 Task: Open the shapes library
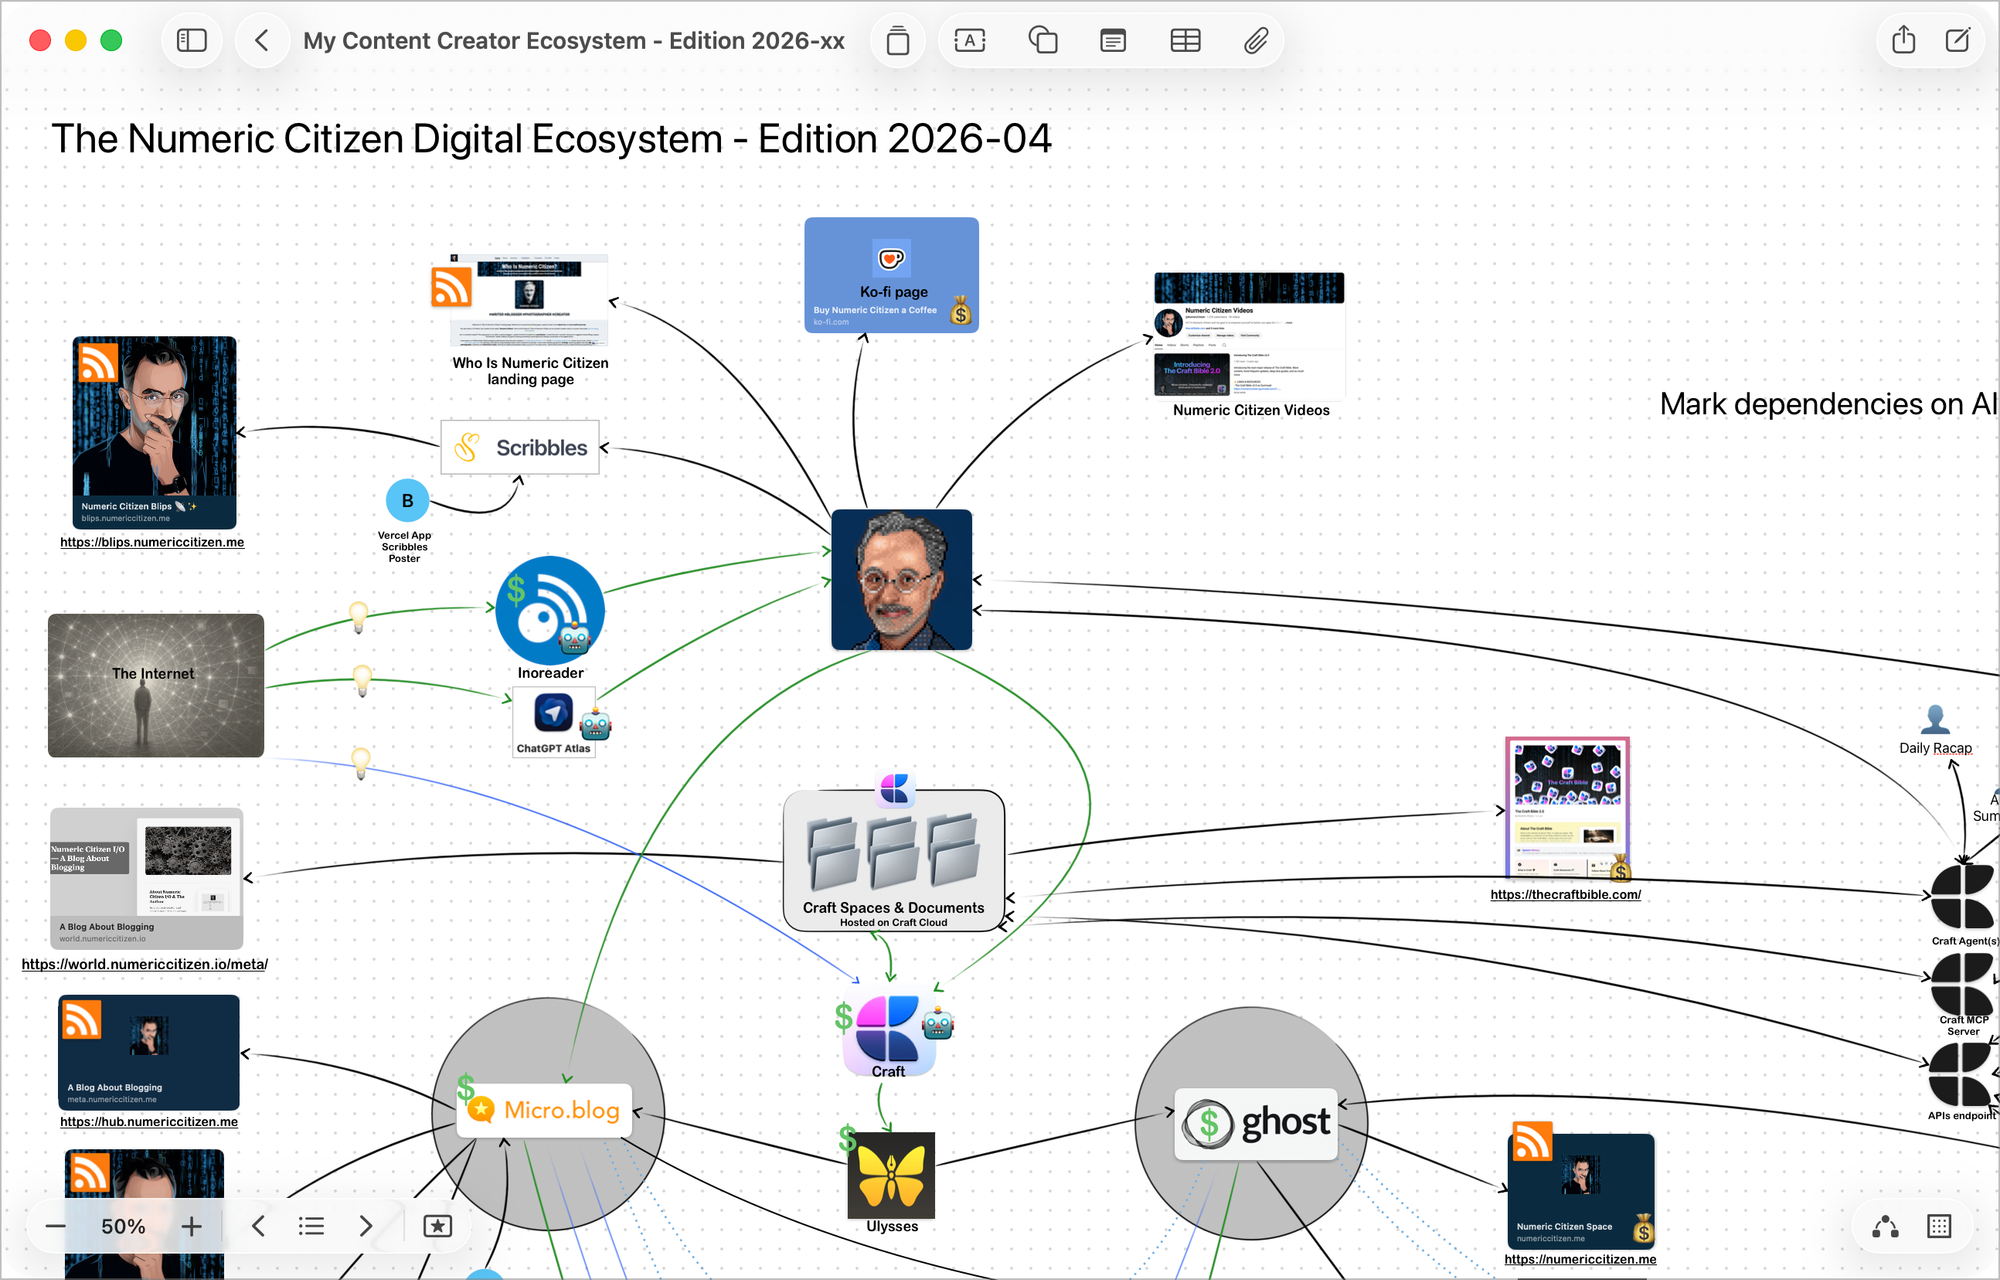pyautogui.click(x=1042, y=41)
